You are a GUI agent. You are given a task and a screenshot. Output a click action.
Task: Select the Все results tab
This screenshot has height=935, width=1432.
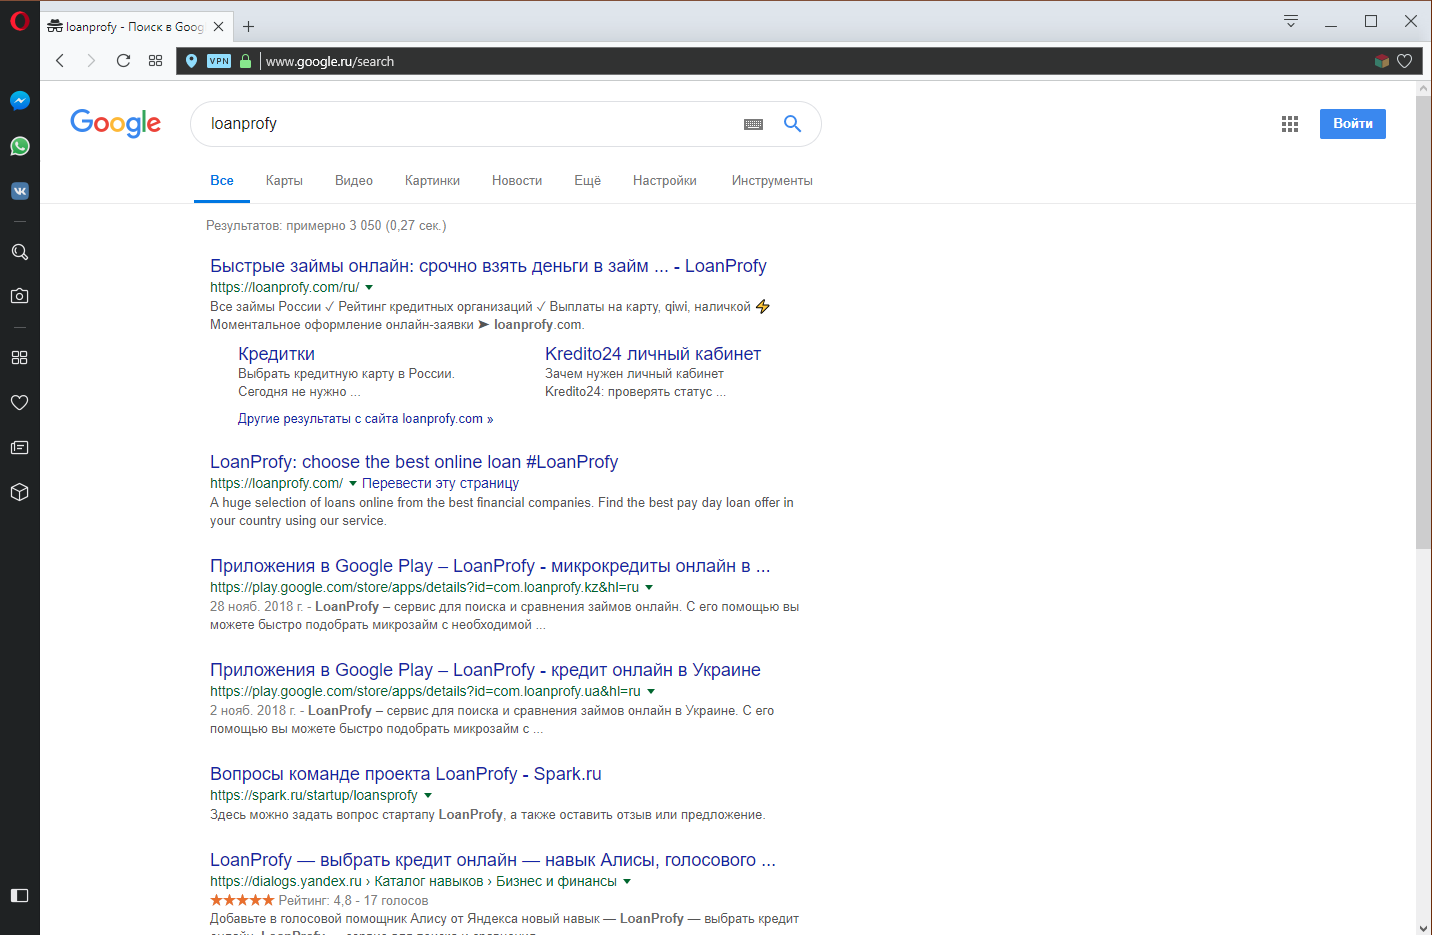pyautogui.click(x=222, y=181)
